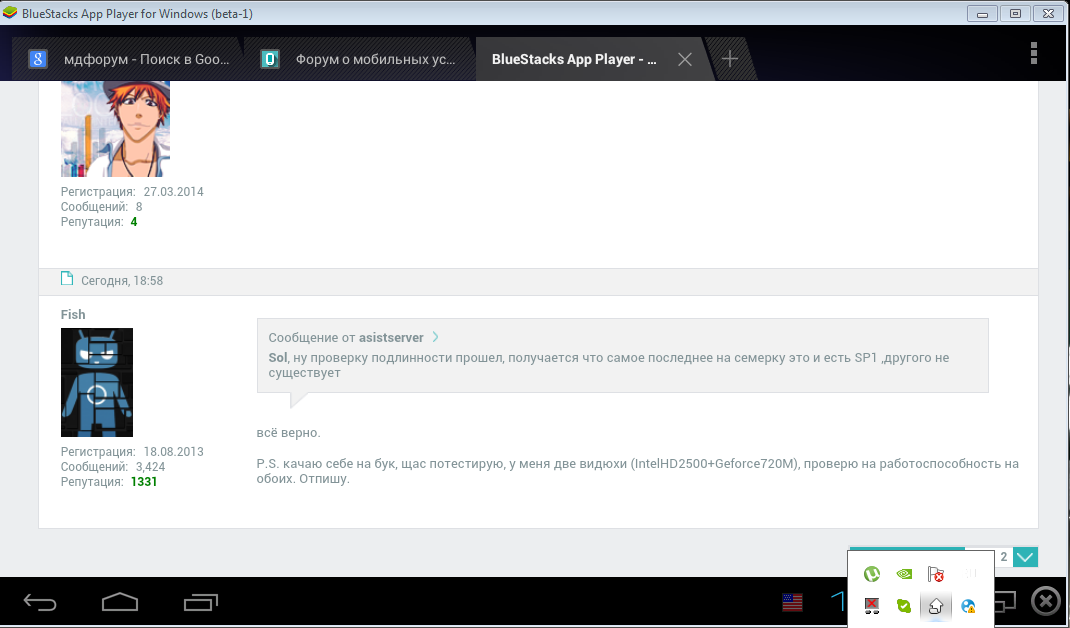The height and width of the screenshot is (628, 1070).
Task: Expand the quoted asistserver message arrow
Action: [x=435, y=338]
